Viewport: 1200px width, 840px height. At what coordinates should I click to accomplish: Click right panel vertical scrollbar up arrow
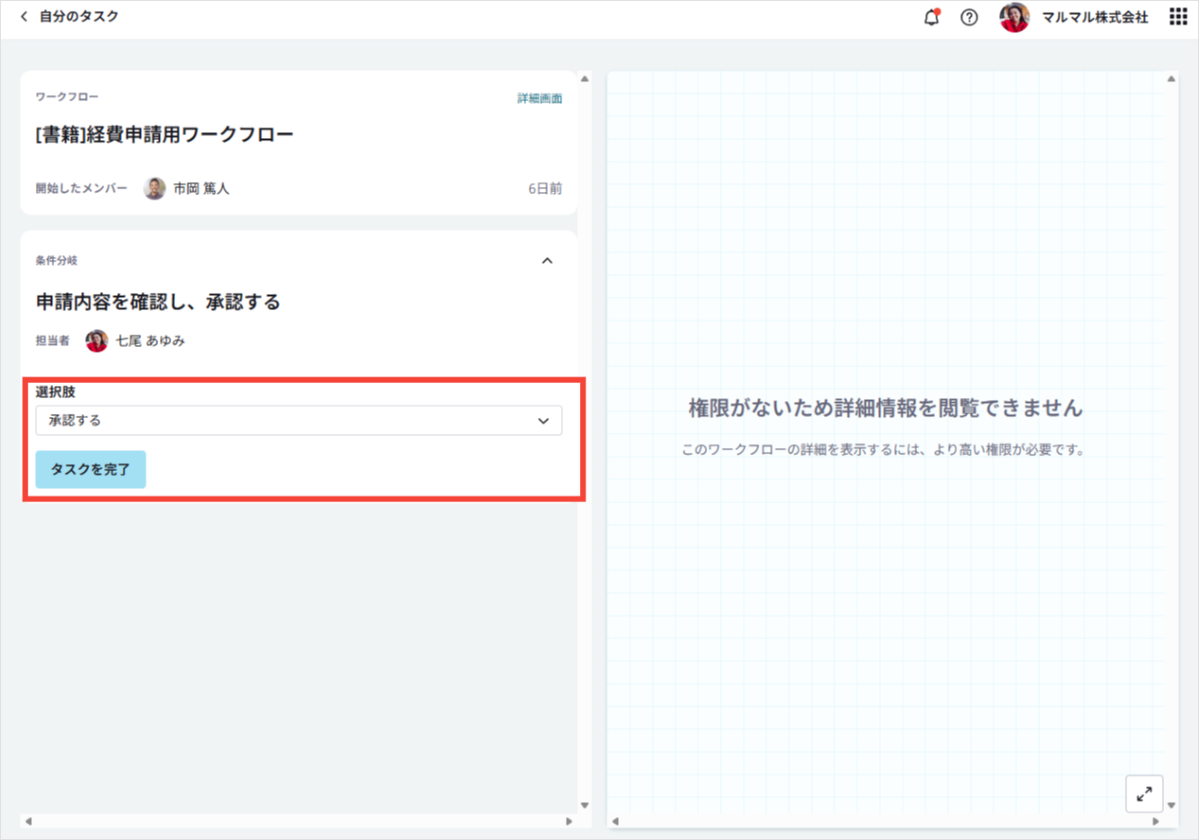pos(1172,79)
